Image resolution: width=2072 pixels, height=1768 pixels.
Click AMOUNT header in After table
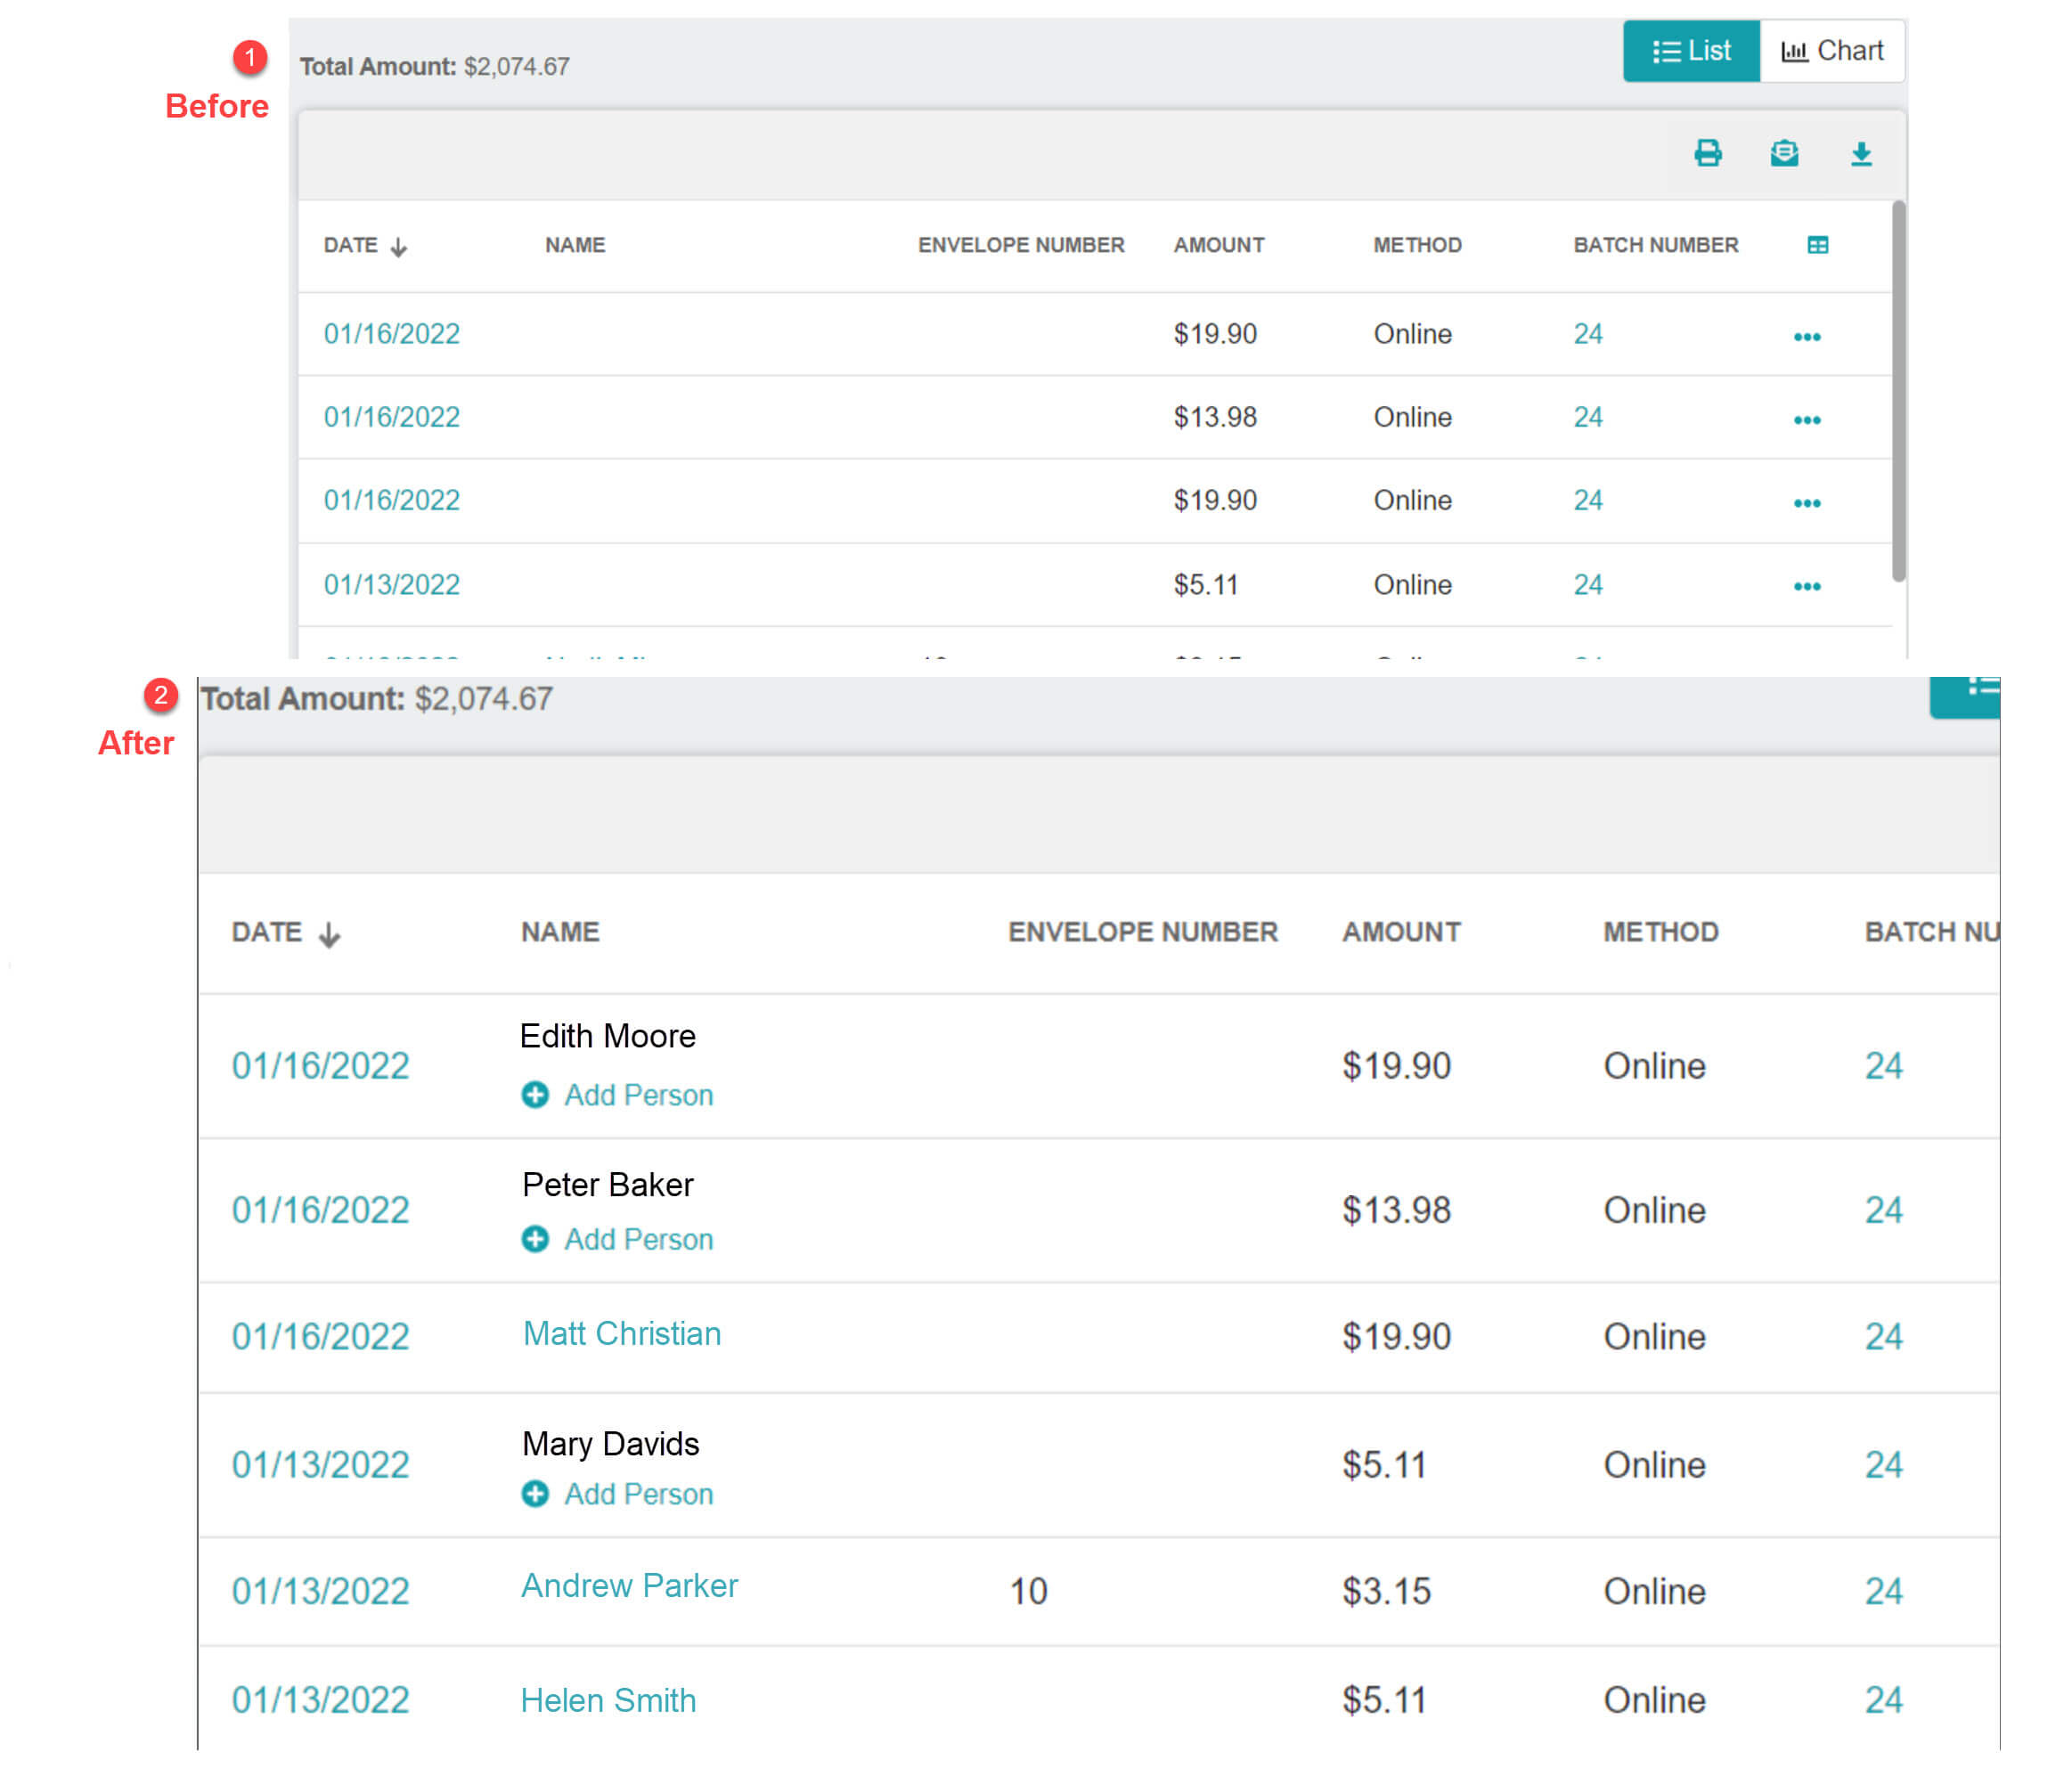[x=1401, y=932]
